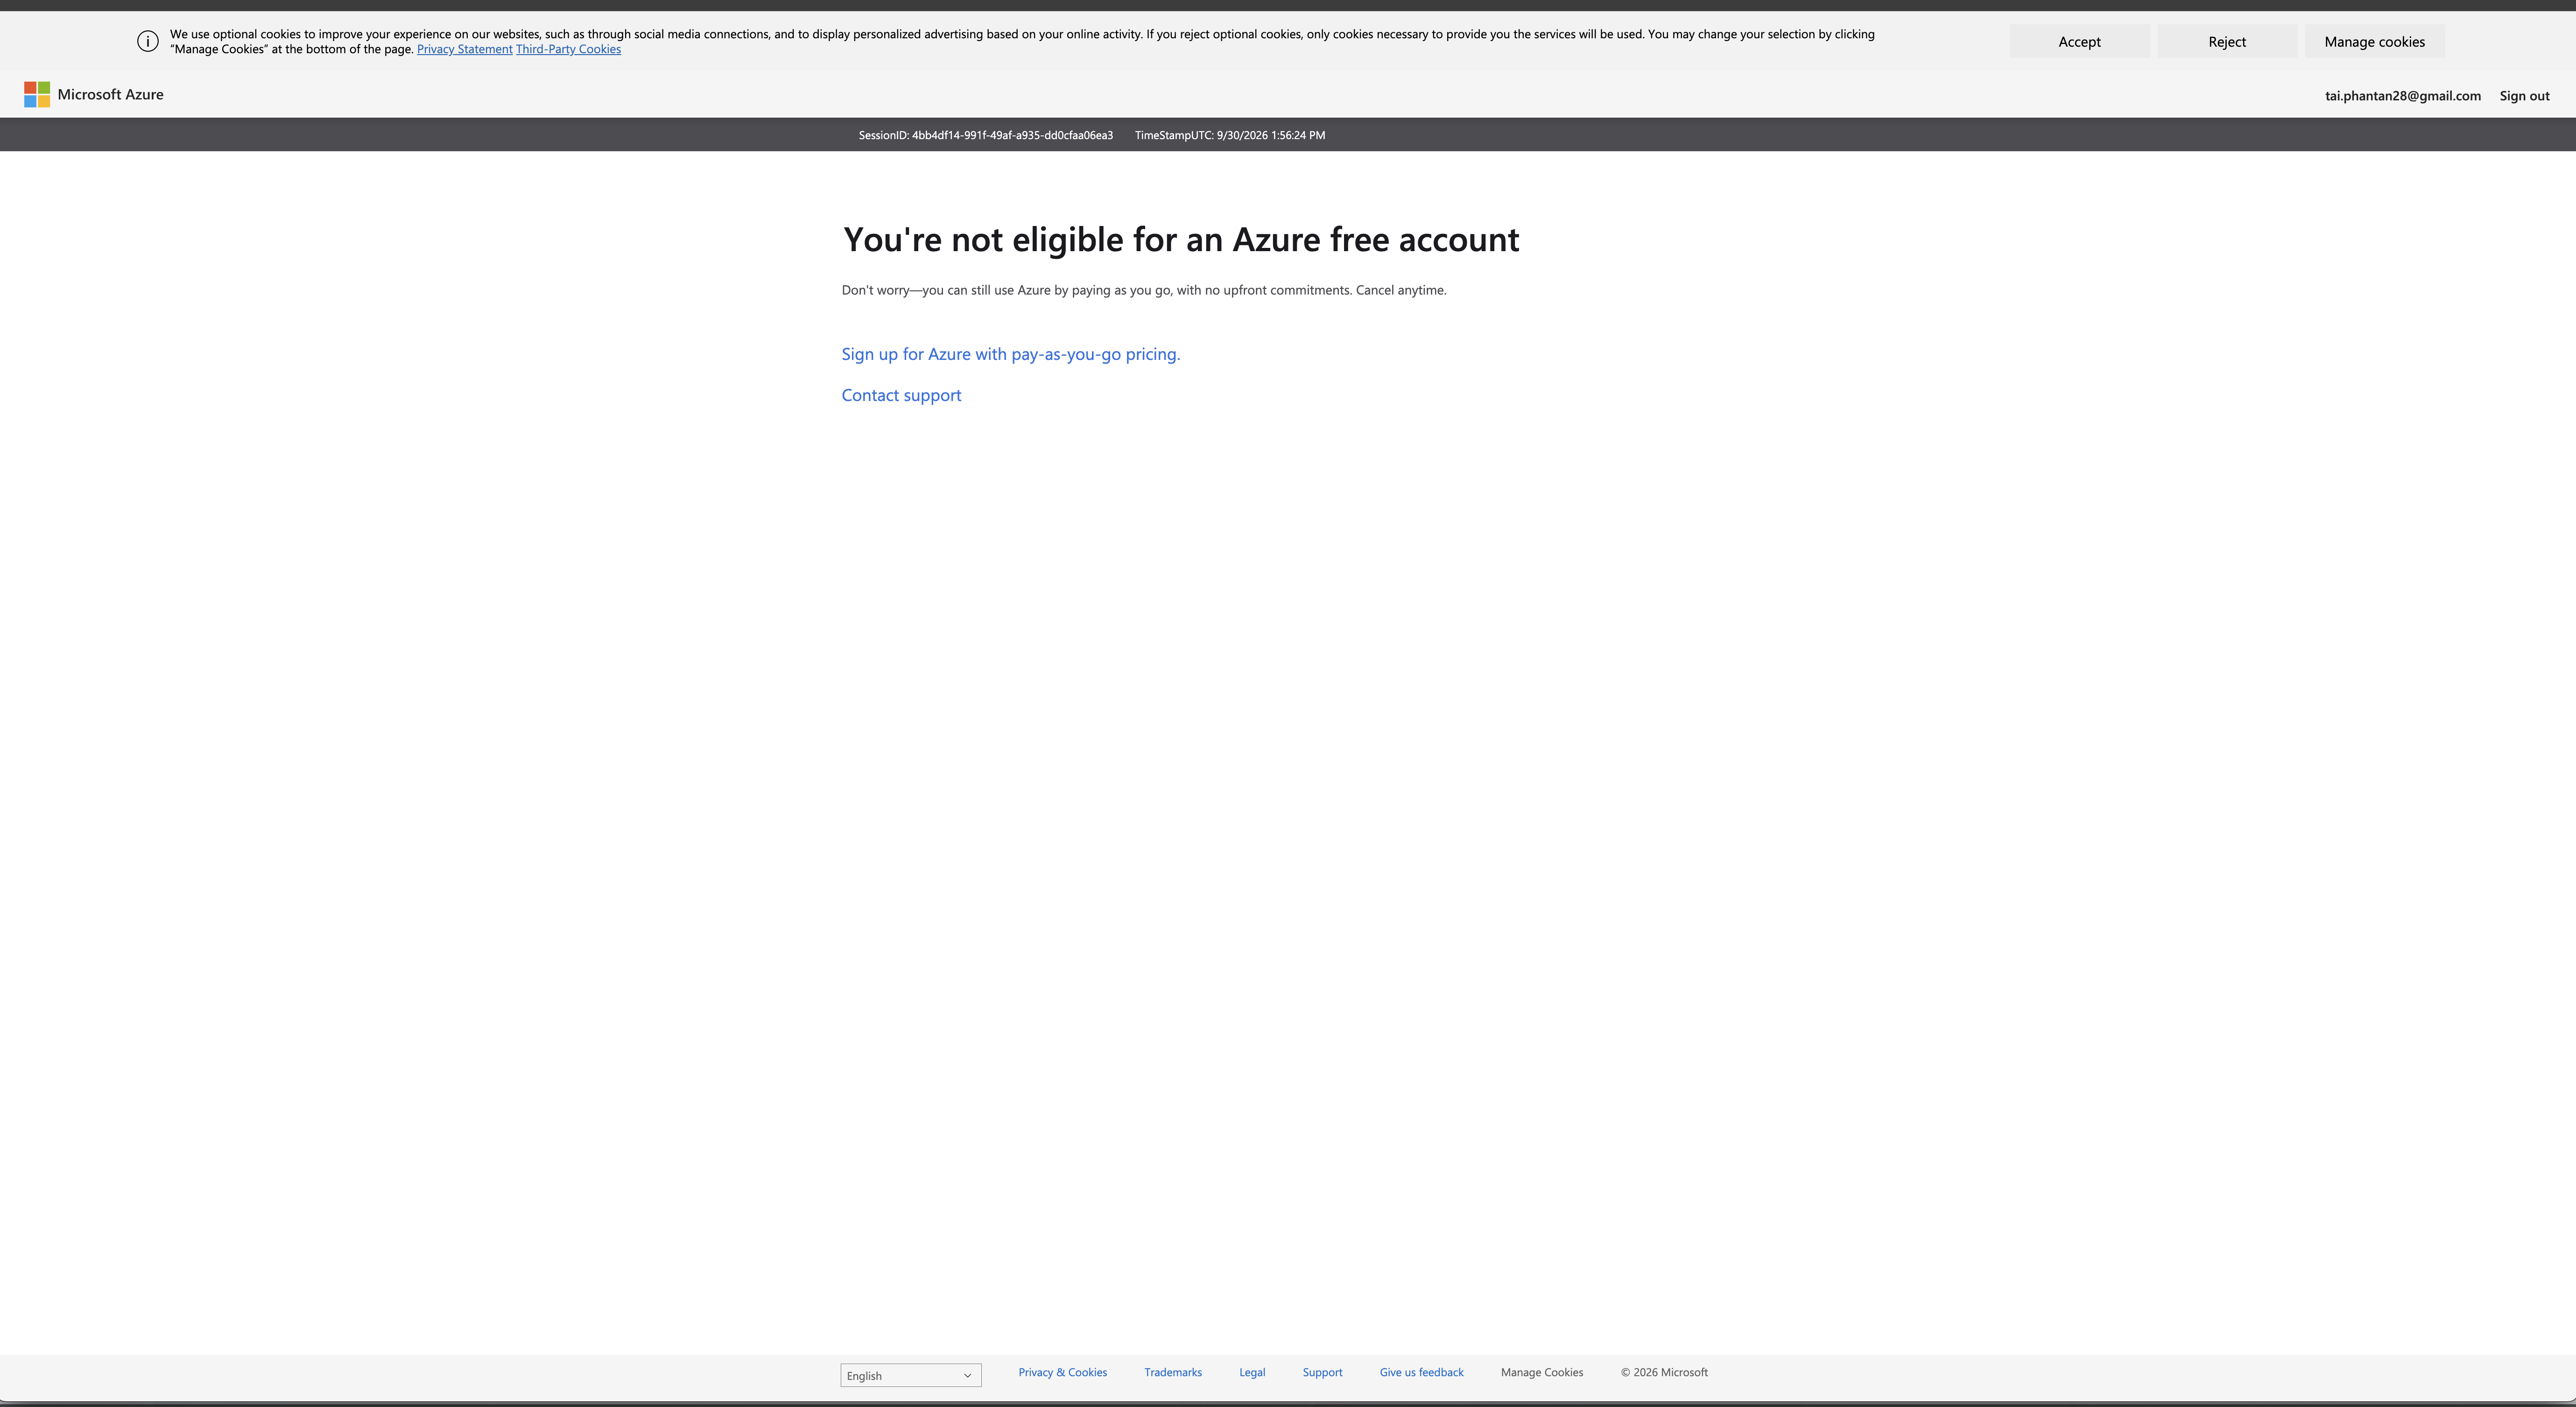Screen dimensions: 2576x1407
Task: Reject optional cookies
Action: [x=2227, y=42]
